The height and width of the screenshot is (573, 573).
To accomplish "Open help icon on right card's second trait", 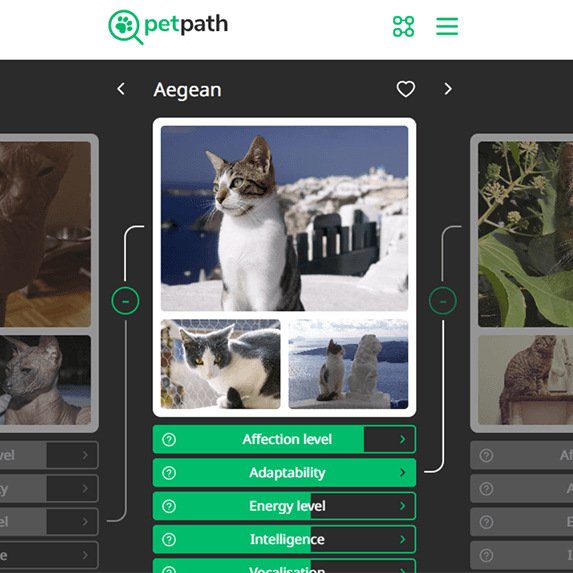I will [x=486, y=489].
